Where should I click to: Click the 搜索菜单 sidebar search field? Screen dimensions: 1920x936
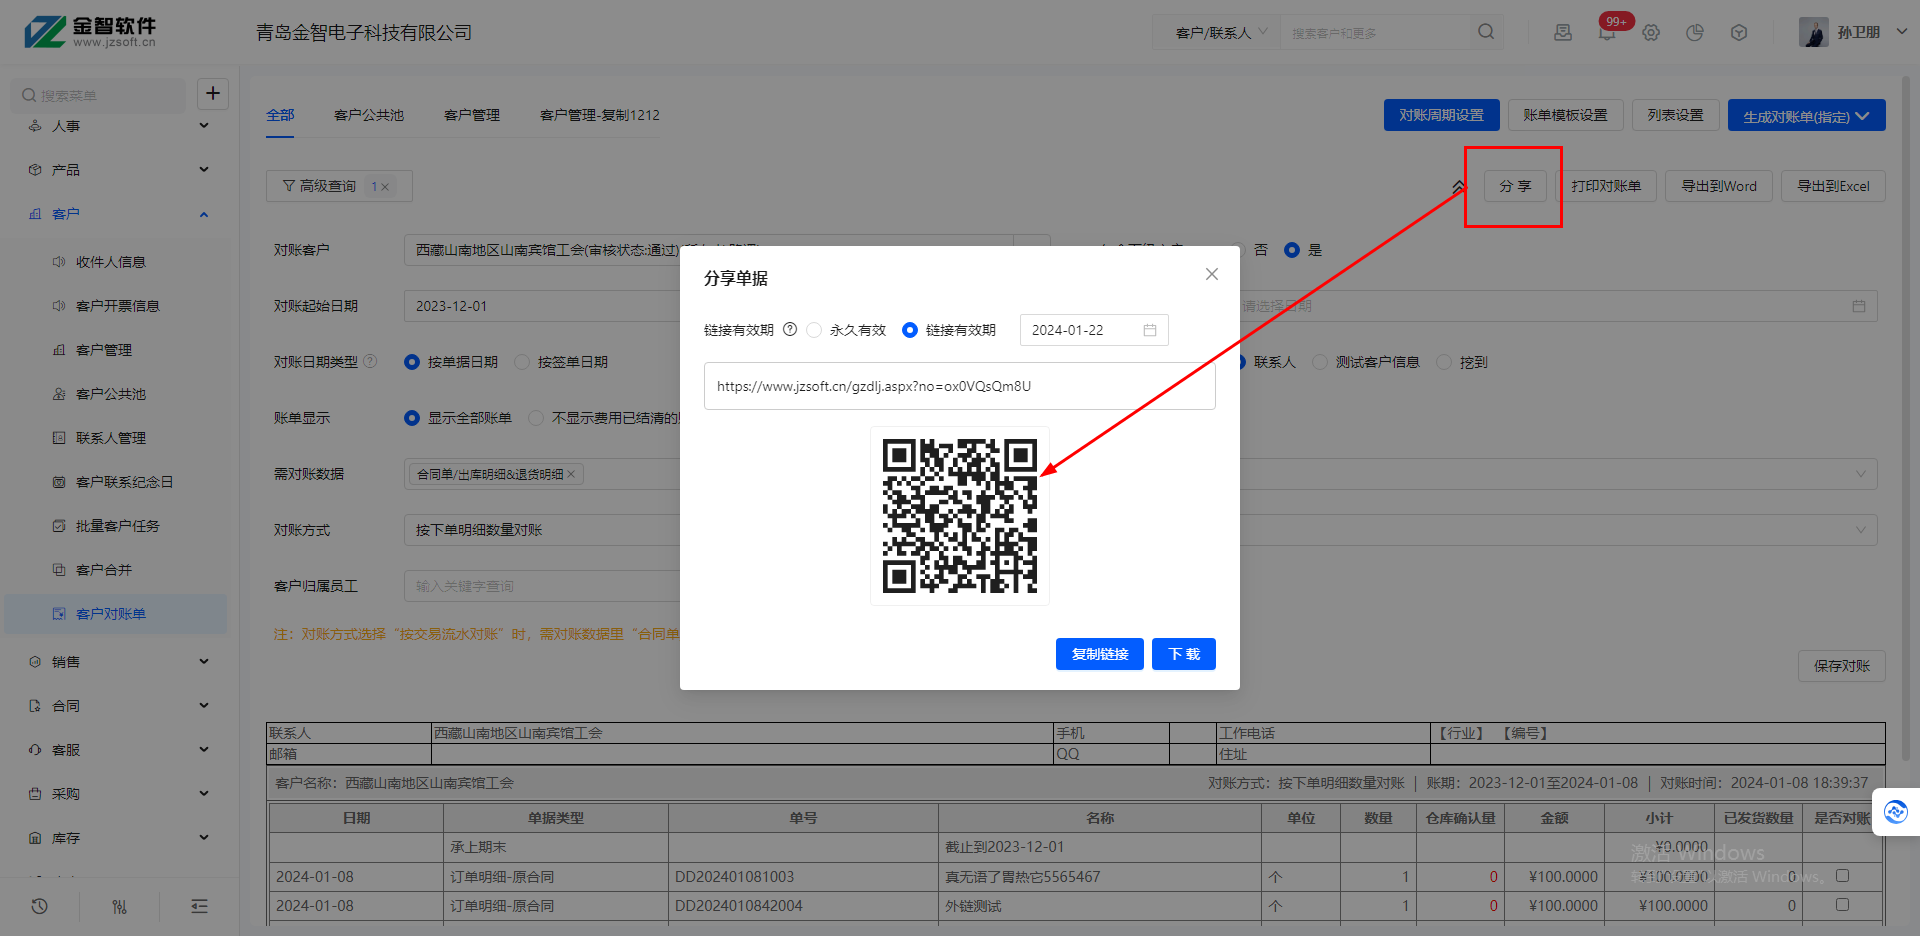coord(98,95)
